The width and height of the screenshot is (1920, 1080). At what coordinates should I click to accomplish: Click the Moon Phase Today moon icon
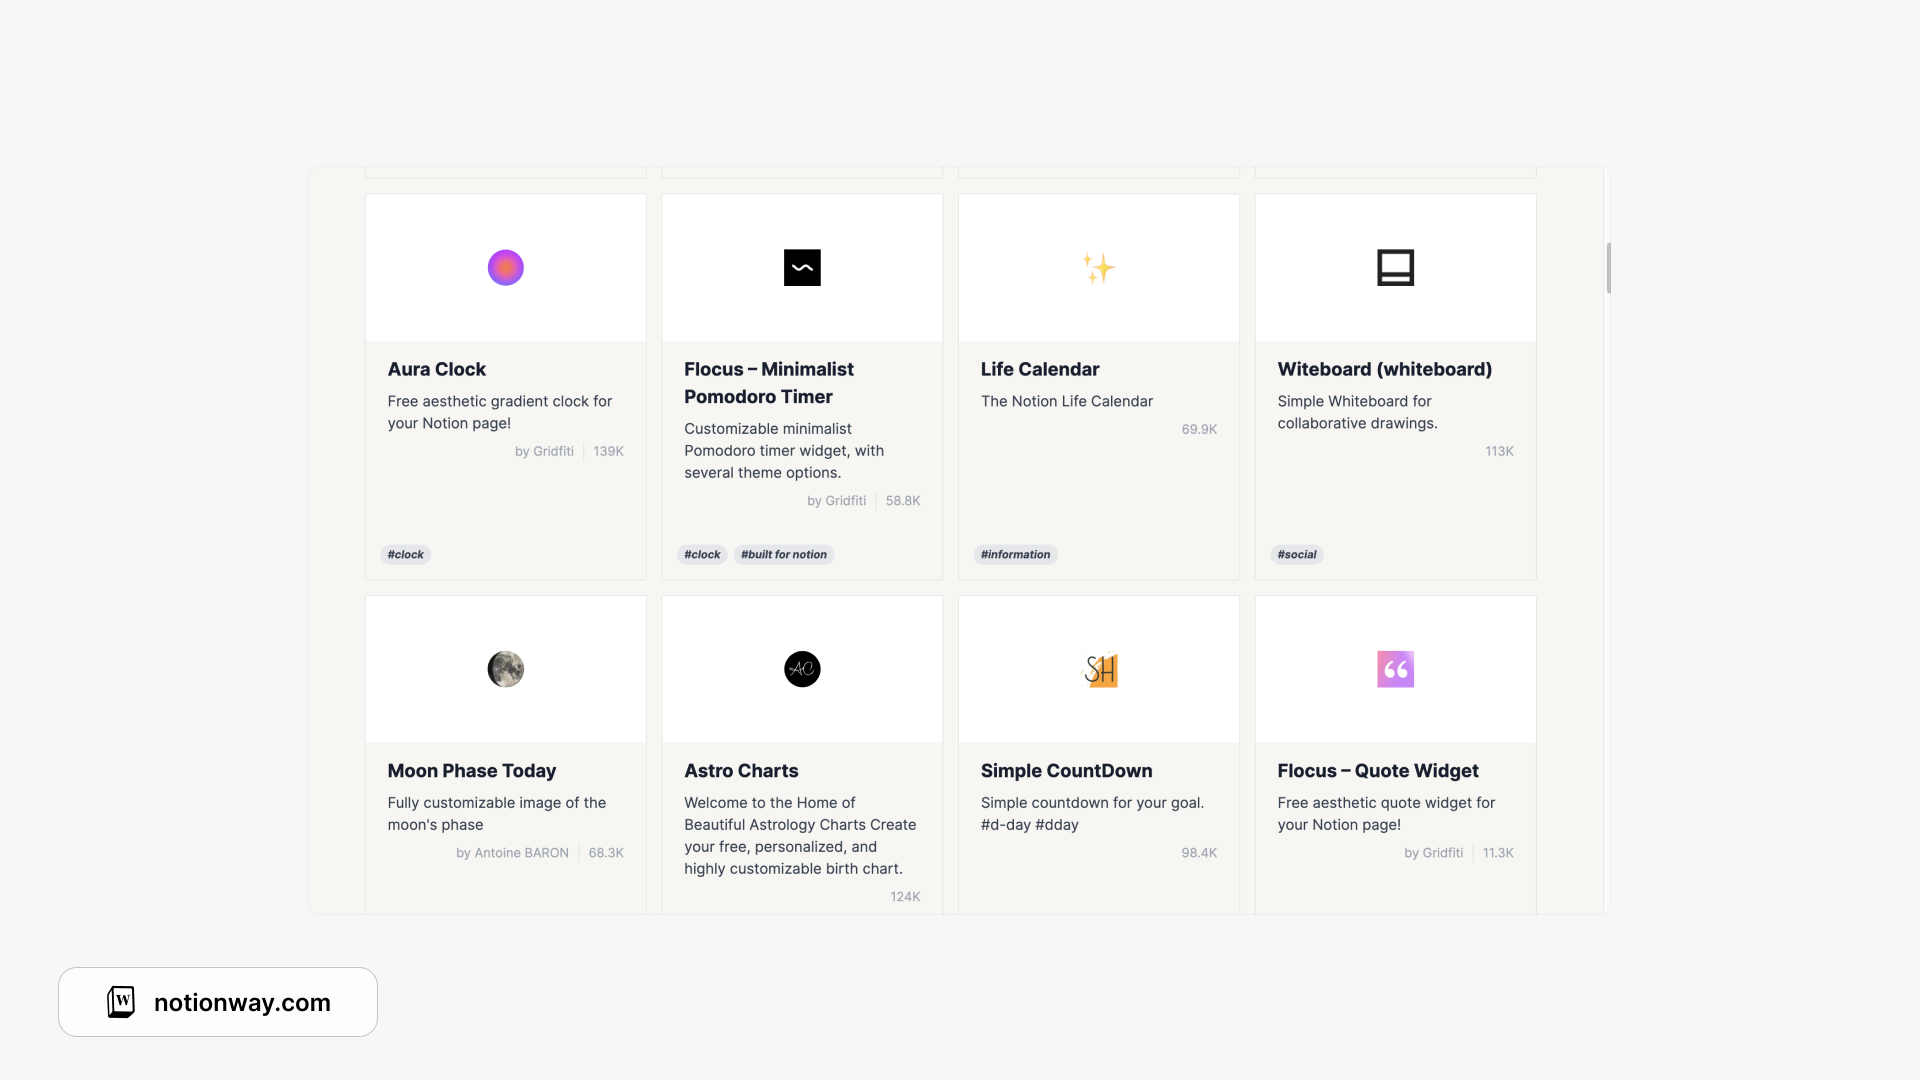[505, 669]
